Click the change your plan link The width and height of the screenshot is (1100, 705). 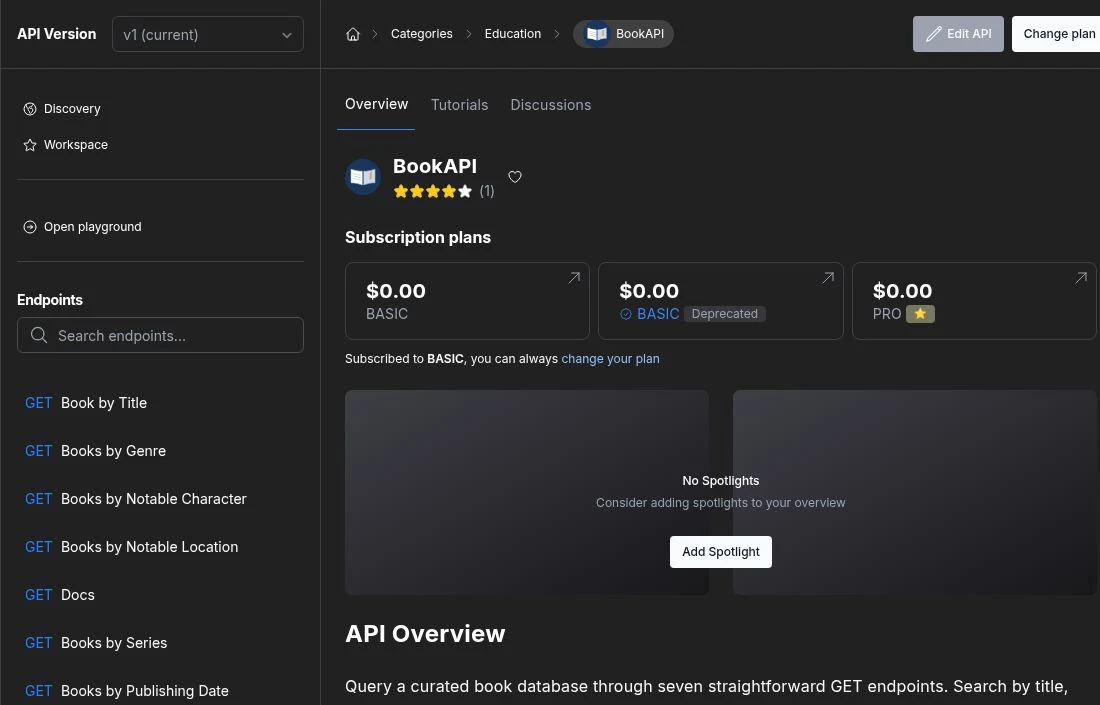click(610, 358)
